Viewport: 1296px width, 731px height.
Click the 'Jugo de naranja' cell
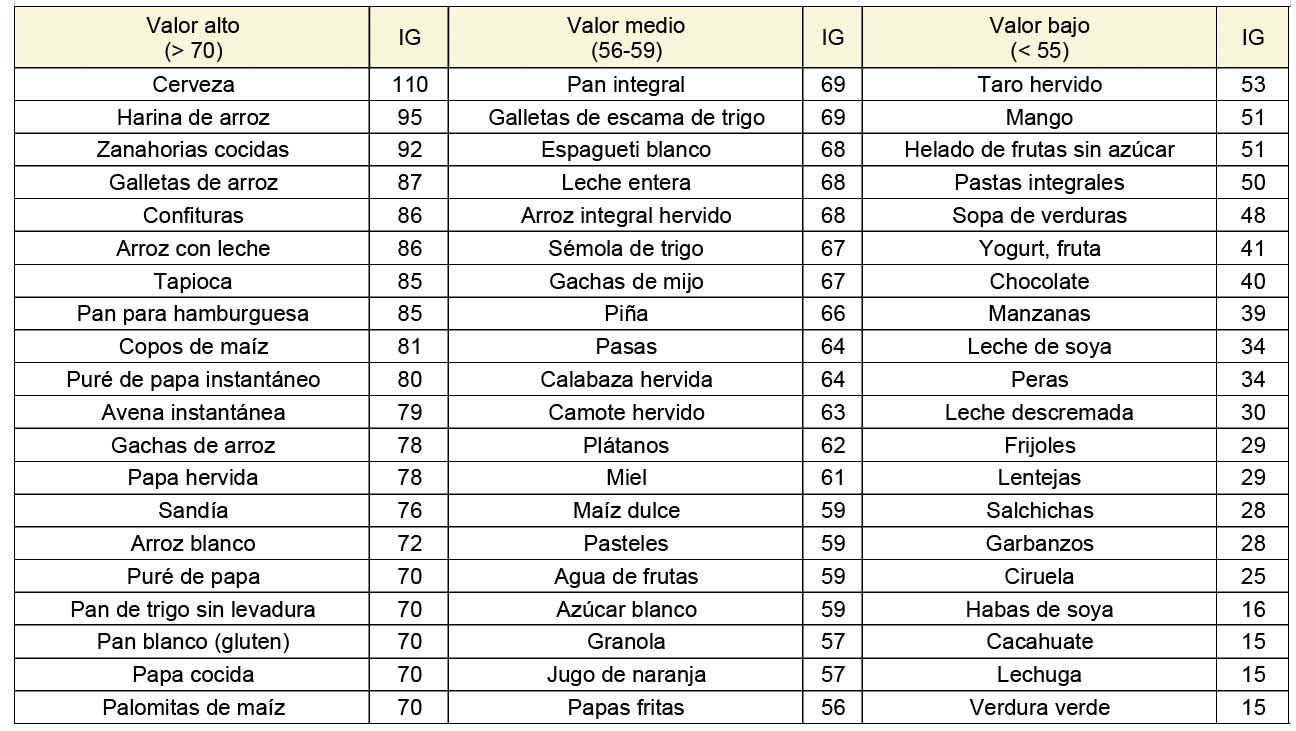pyautogui.click(x=626, y=674)
